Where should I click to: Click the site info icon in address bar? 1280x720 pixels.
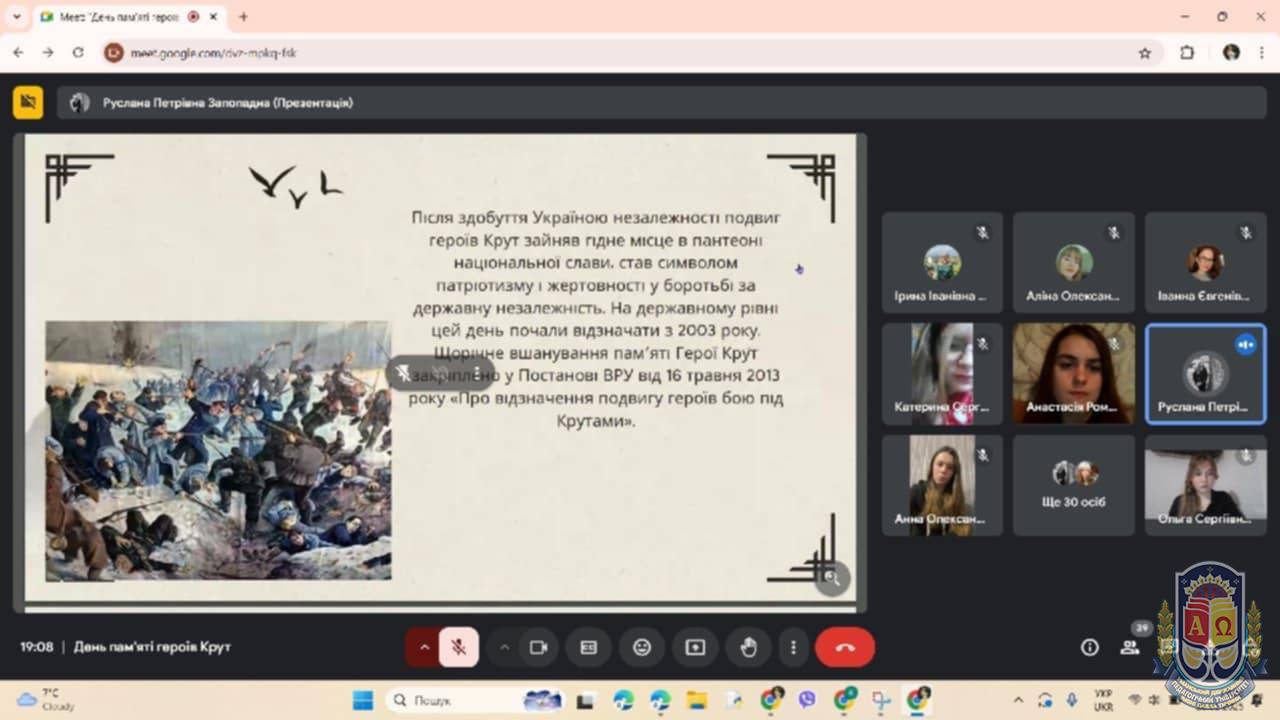click(x=114, y=52)
